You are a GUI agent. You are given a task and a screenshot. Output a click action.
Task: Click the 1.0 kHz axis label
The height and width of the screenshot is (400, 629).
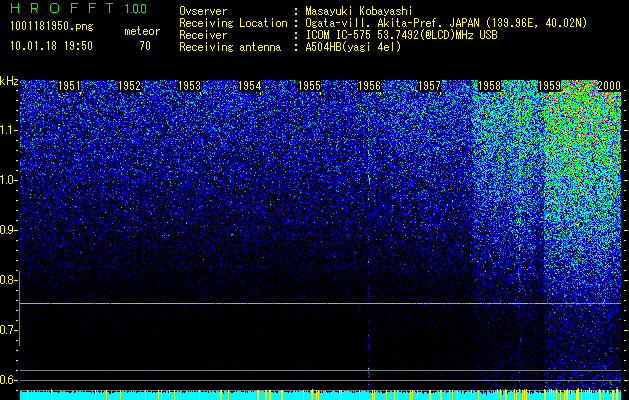click(x=7, y=180)
